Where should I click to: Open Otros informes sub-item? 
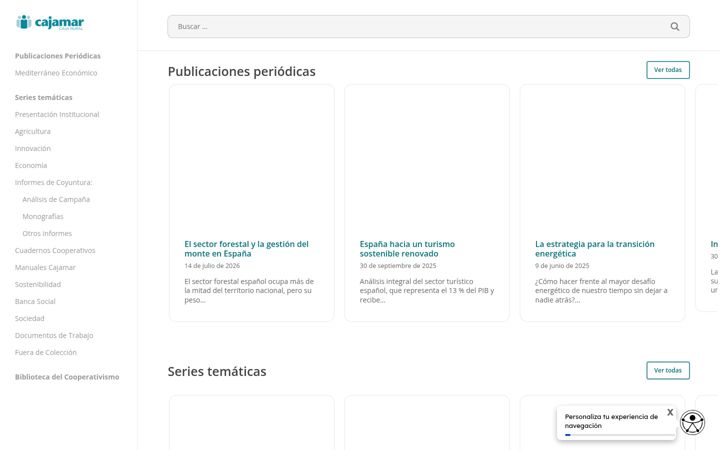click(x=47, y=233)
